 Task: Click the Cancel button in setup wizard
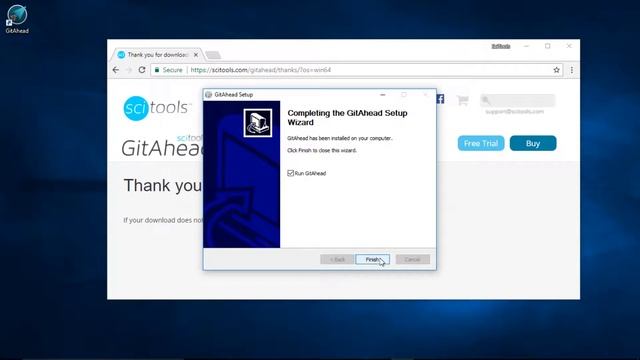pyautogui.click(x=413, y=260)
